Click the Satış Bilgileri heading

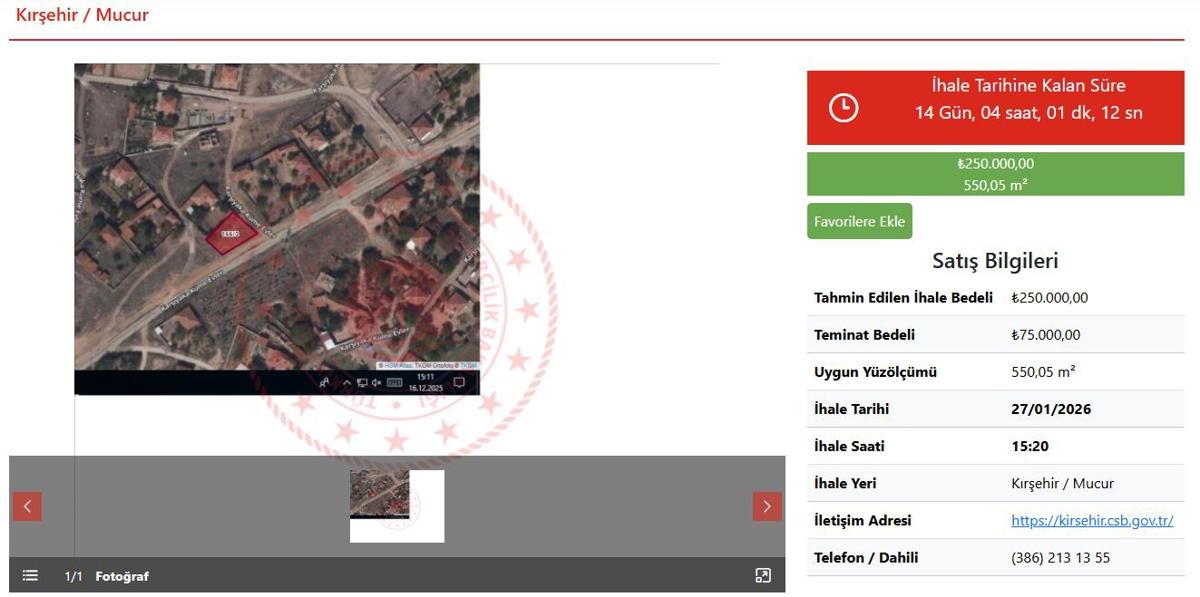(x=995, y=261)
